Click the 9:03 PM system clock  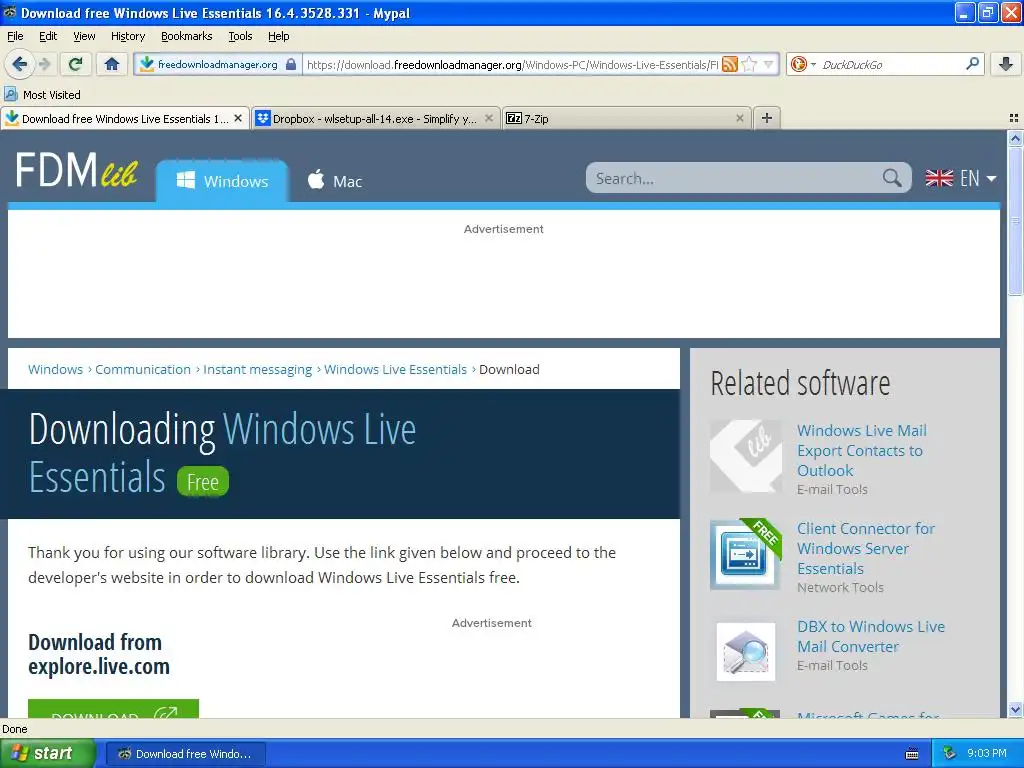pos(986,754)
